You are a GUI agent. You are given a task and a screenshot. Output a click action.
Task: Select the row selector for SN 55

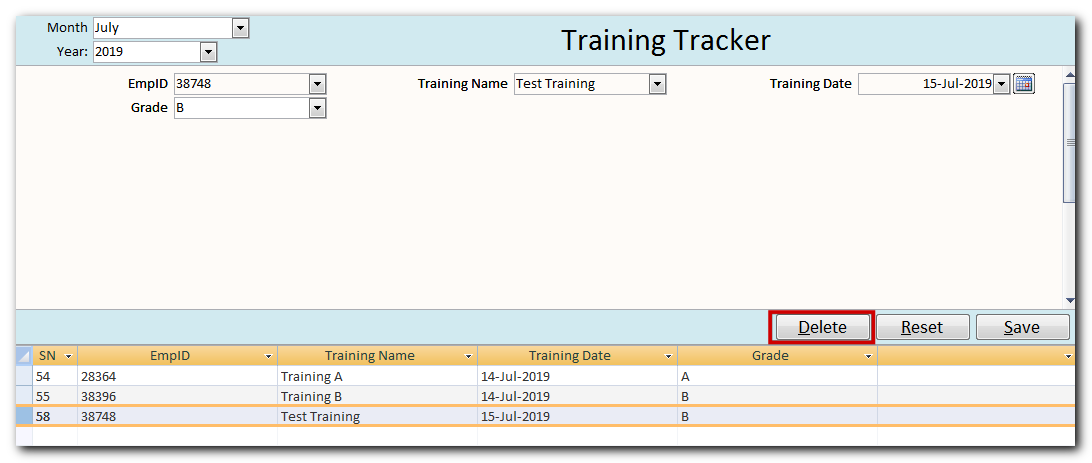click(24, 397)
